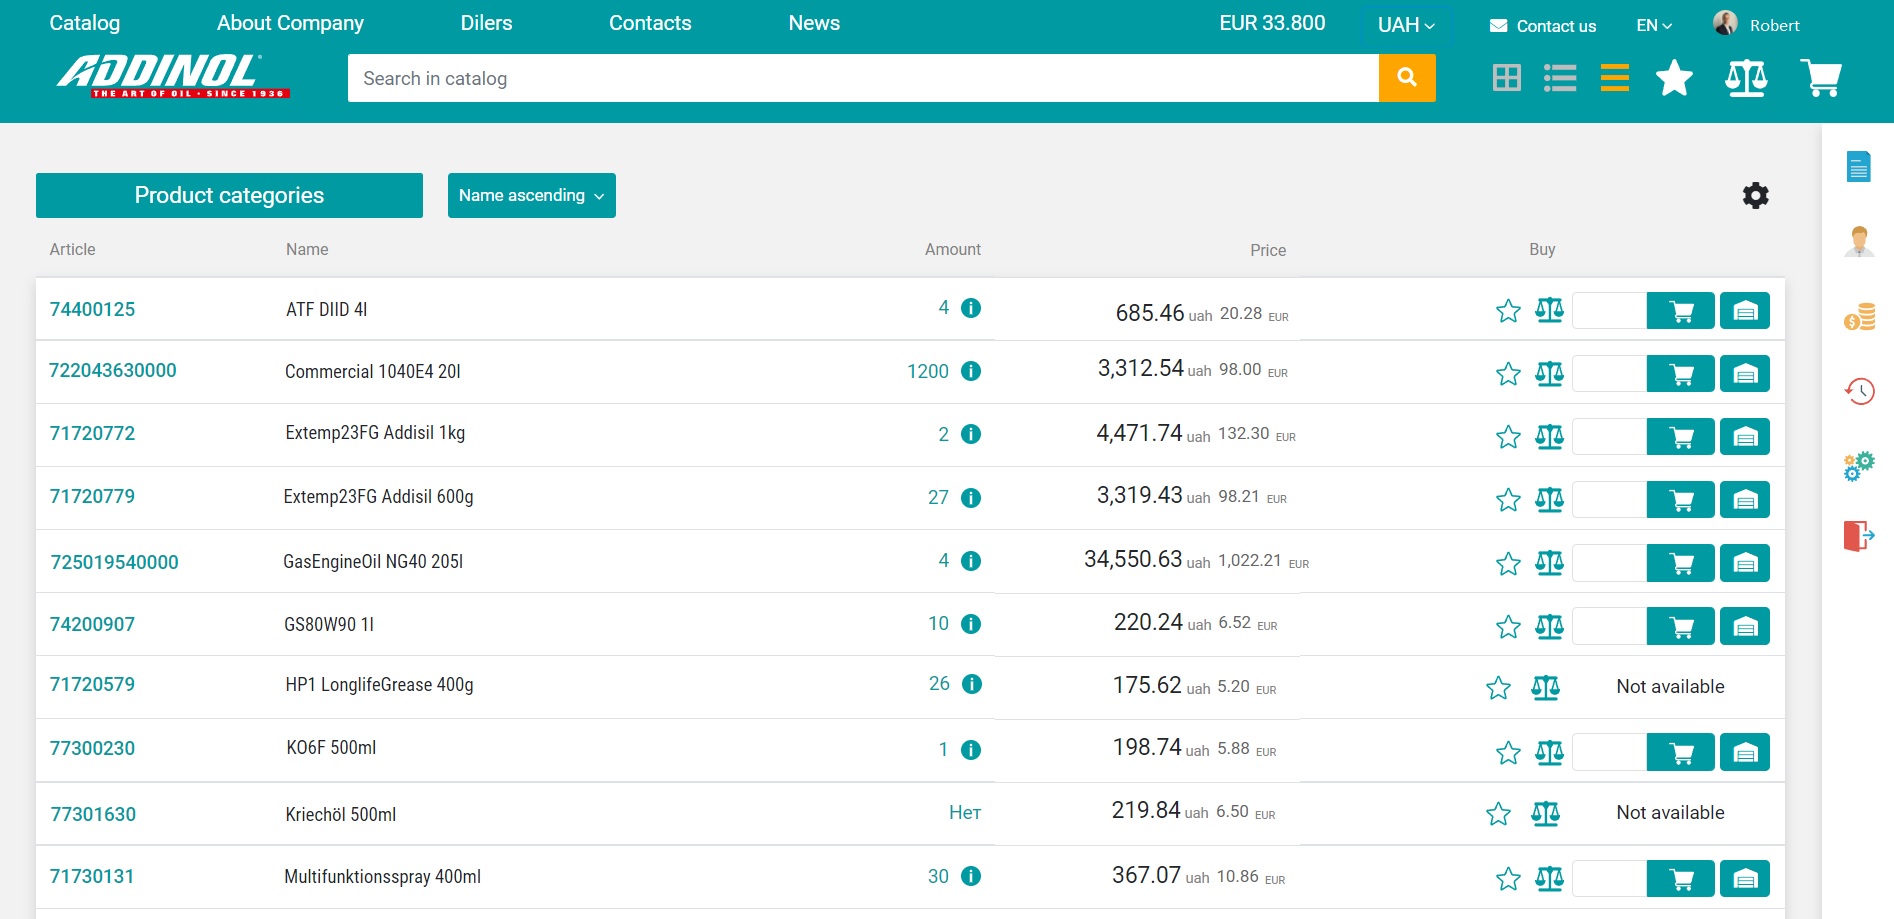Compare Extemp23FG Addisil 600g via scales icon
This screenshot has width=1894, height=919.
1549,500
